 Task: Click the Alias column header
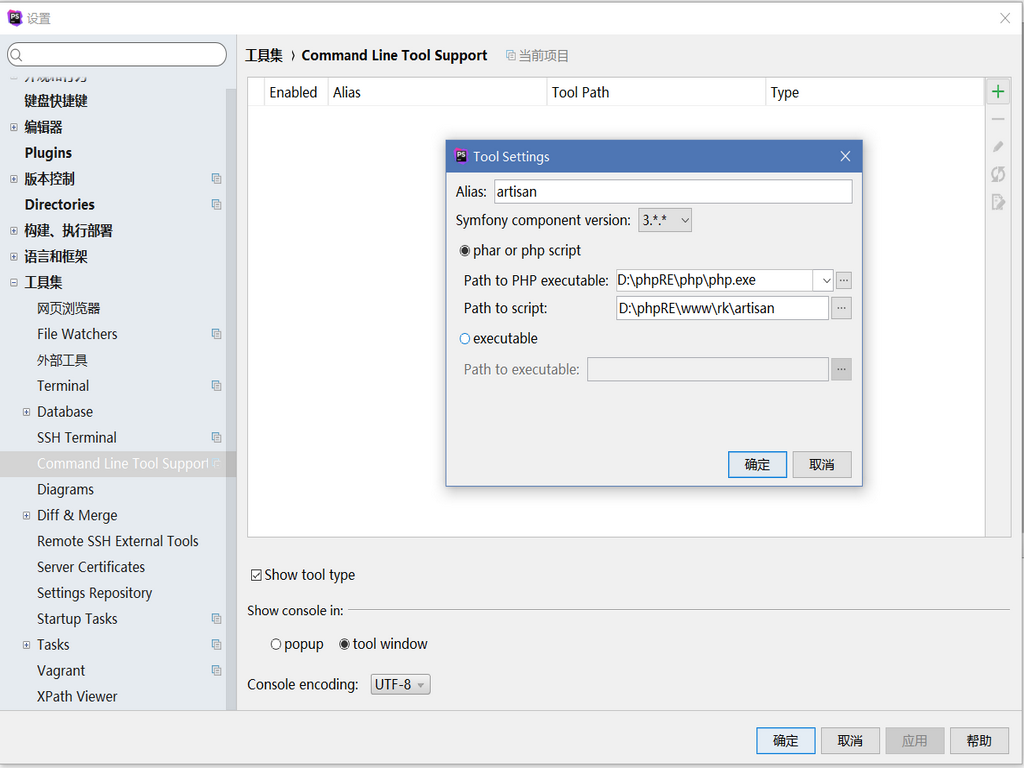(x=437, y=92)
